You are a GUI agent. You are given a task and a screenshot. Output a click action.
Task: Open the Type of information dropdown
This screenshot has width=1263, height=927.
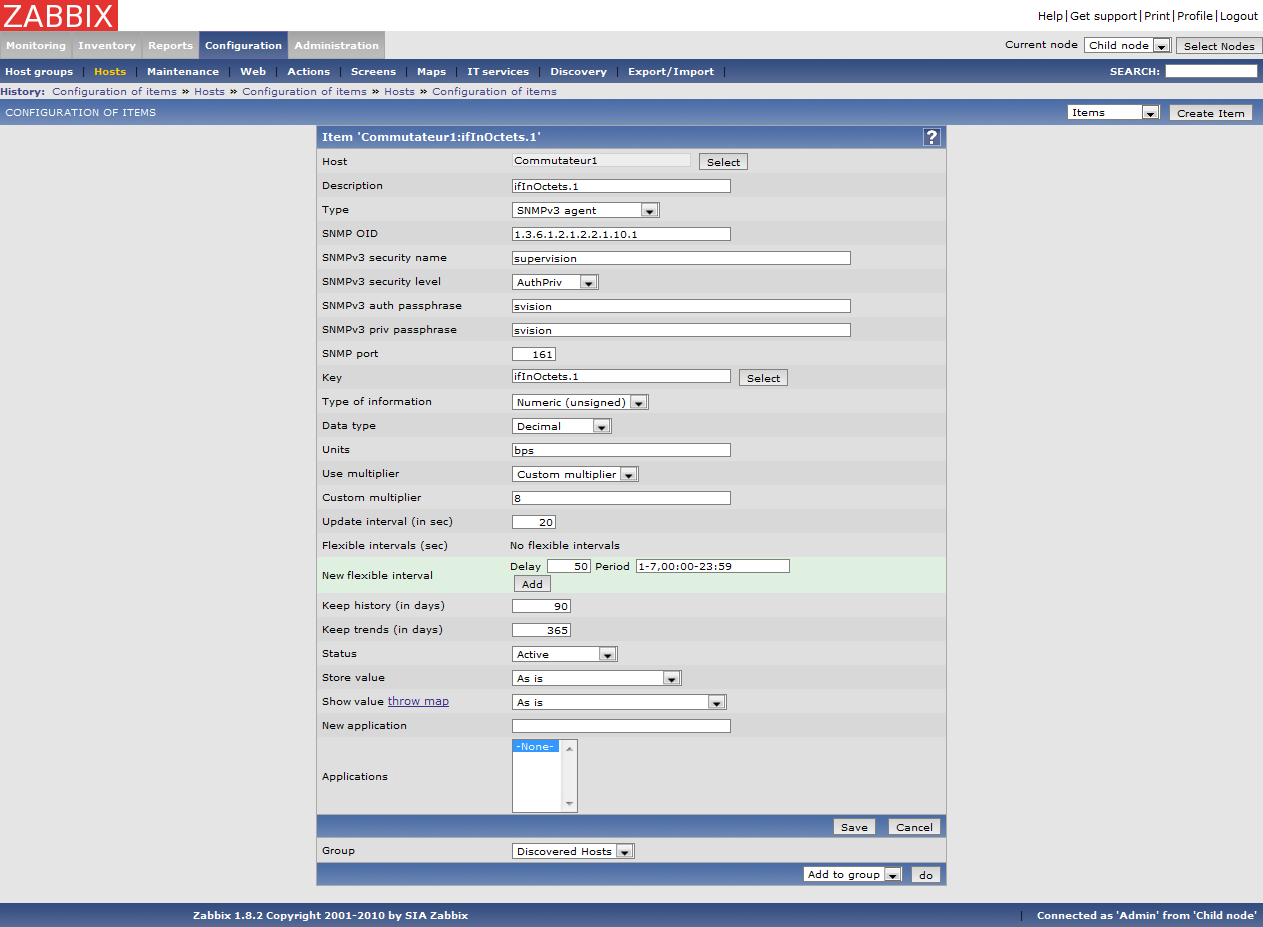point(580,402)
